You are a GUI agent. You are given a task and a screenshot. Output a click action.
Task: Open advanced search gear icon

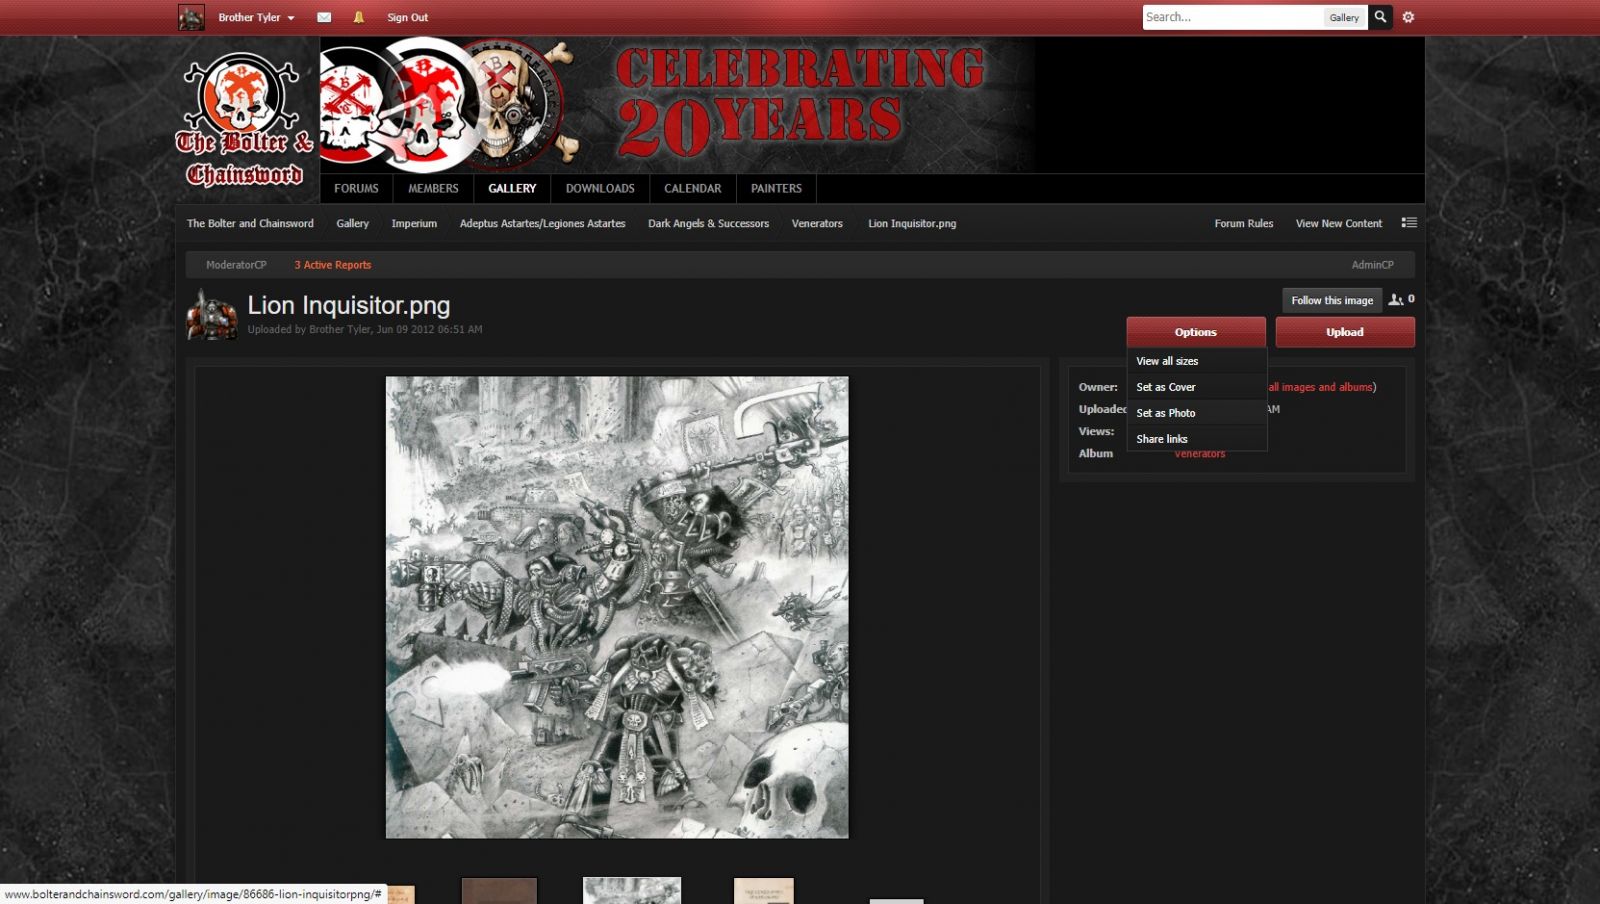[x=1408, y=17]
